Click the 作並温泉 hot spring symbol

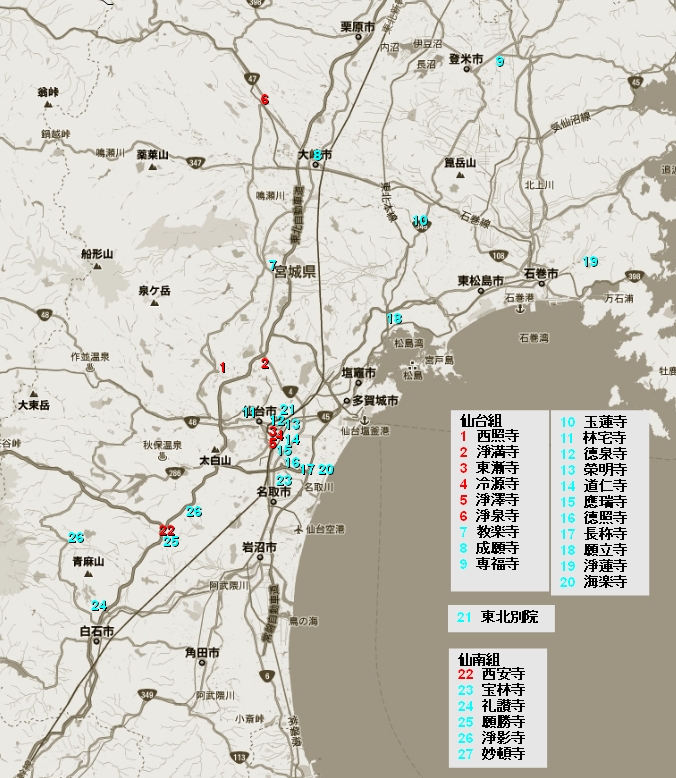[90, 368]
